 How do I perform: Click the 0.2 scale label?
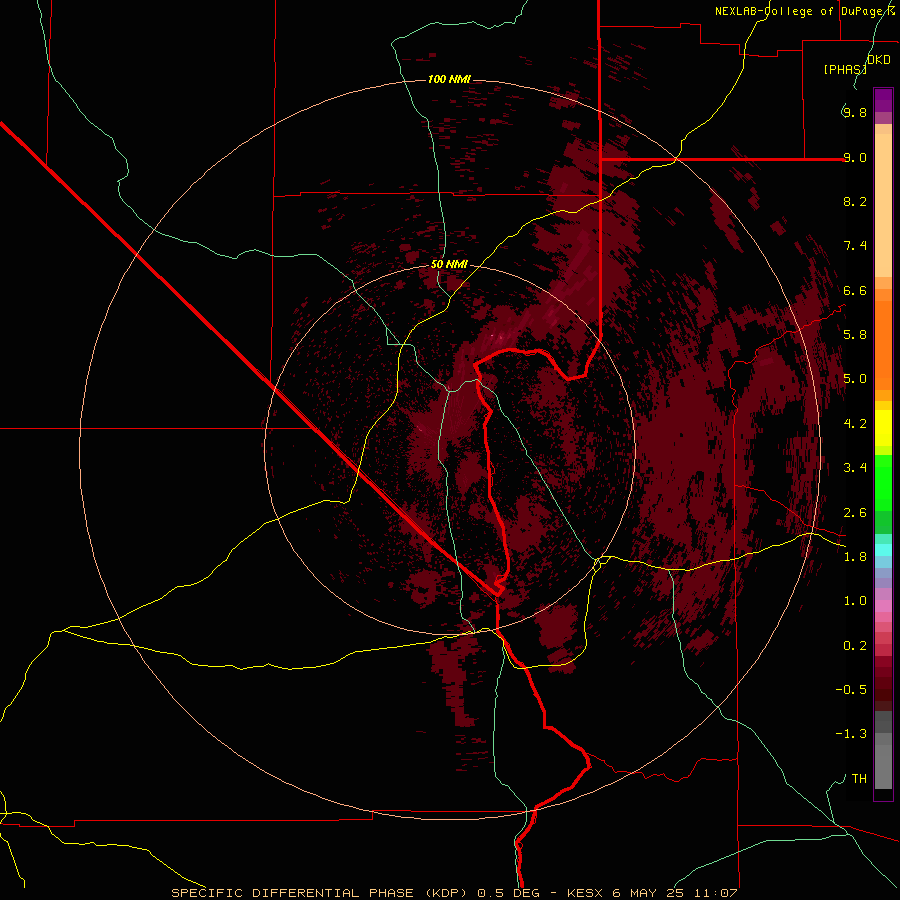855,646
